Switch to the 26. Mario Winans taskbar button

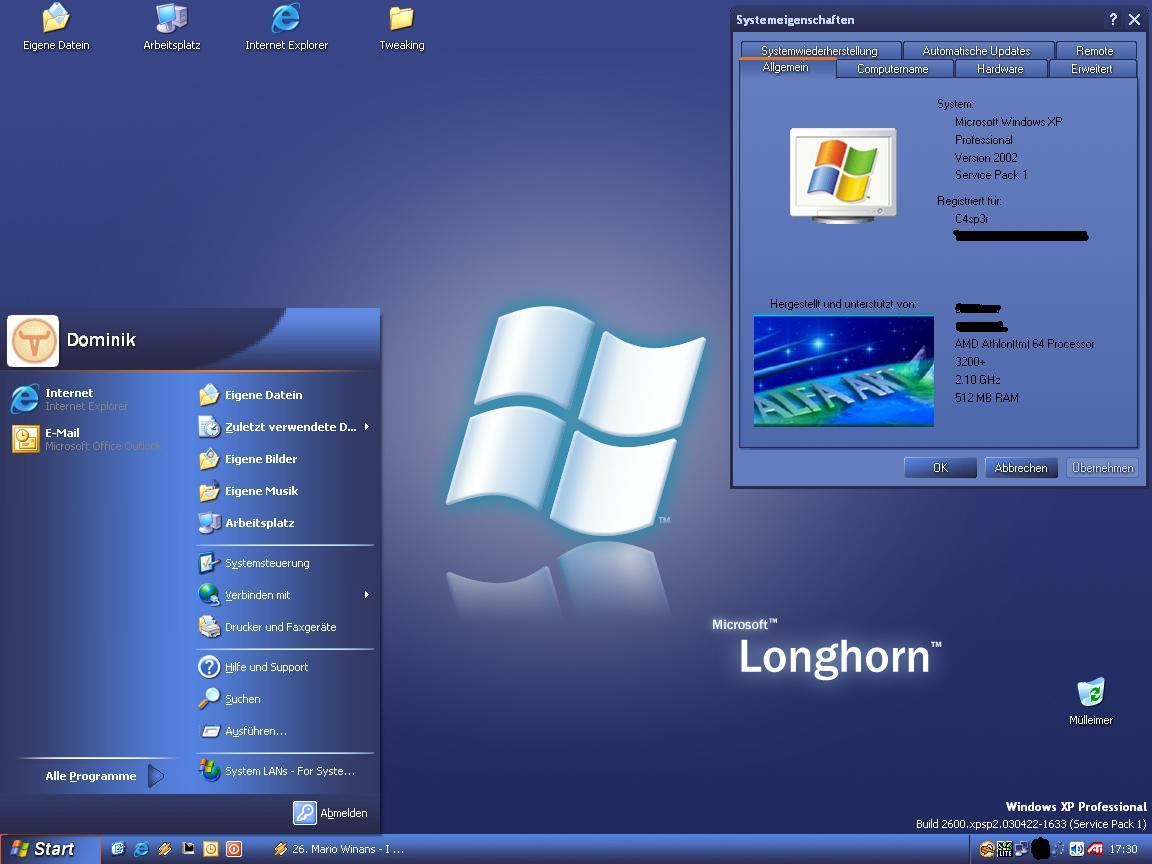(x=338, y=849)
